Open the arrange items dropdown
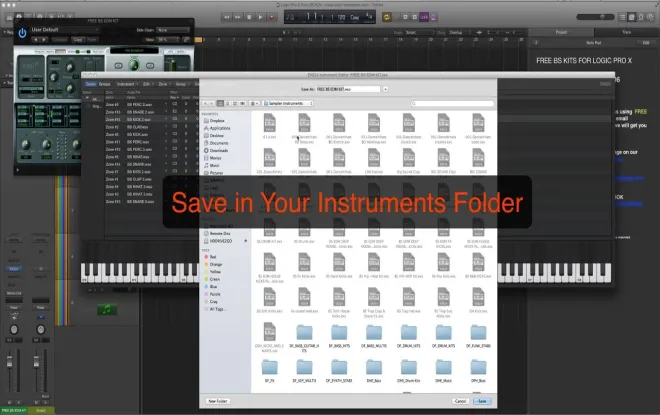660x415 pixels. 254,104
